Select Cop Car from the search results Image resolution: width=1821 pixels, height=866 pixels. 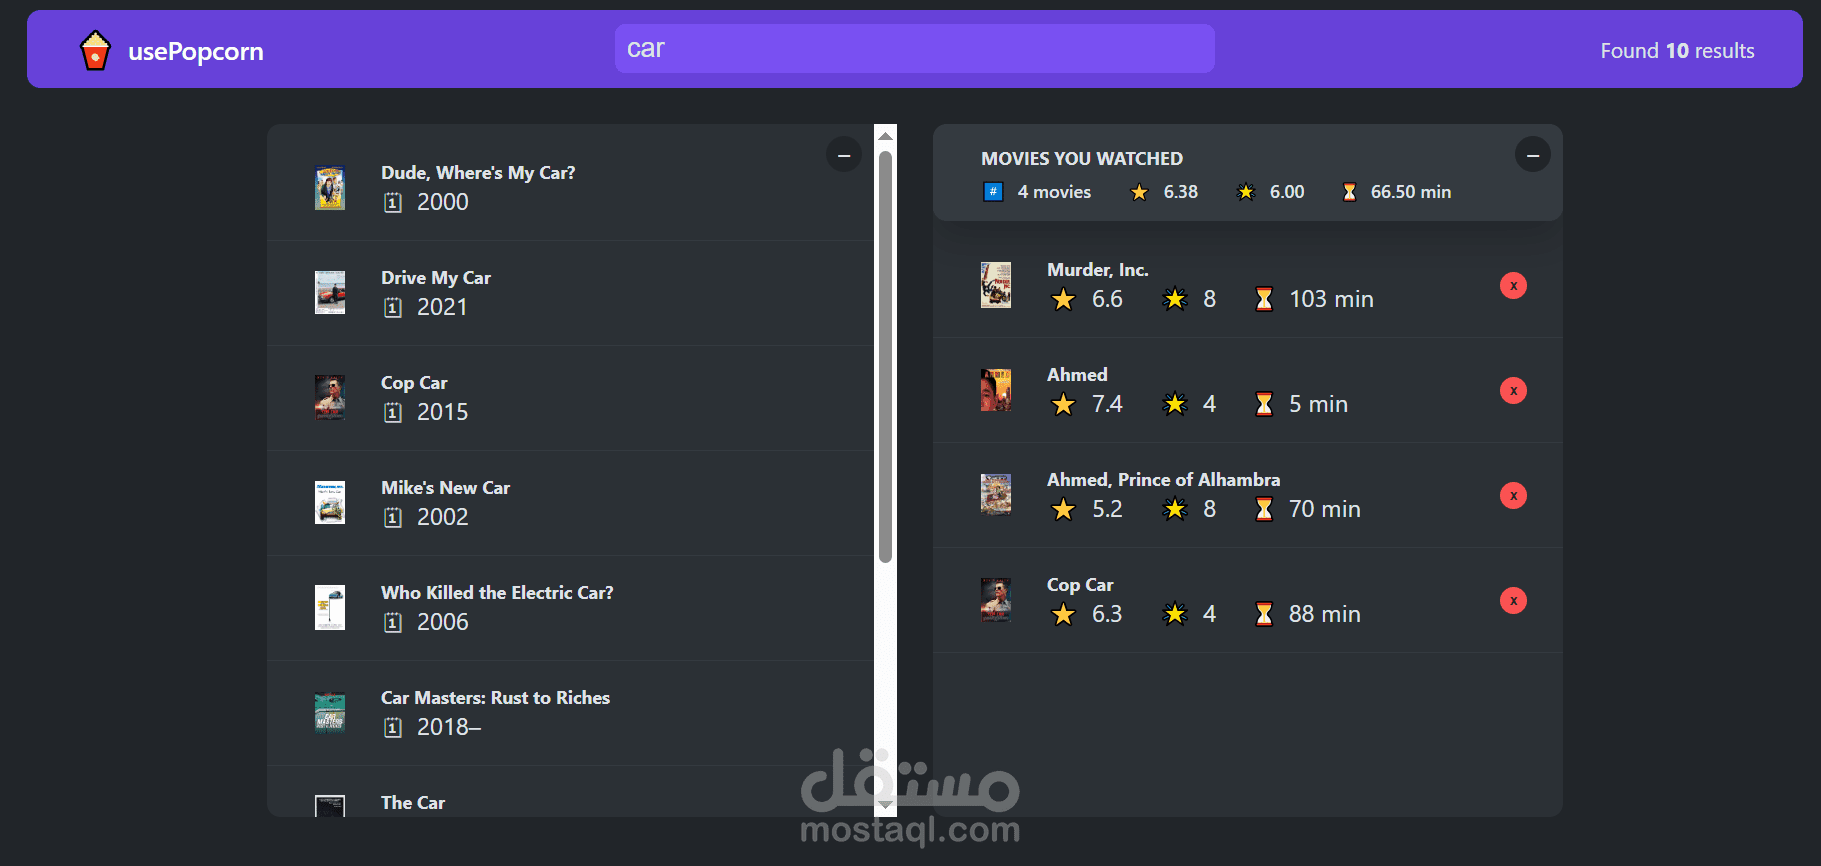tap(570, 398)
